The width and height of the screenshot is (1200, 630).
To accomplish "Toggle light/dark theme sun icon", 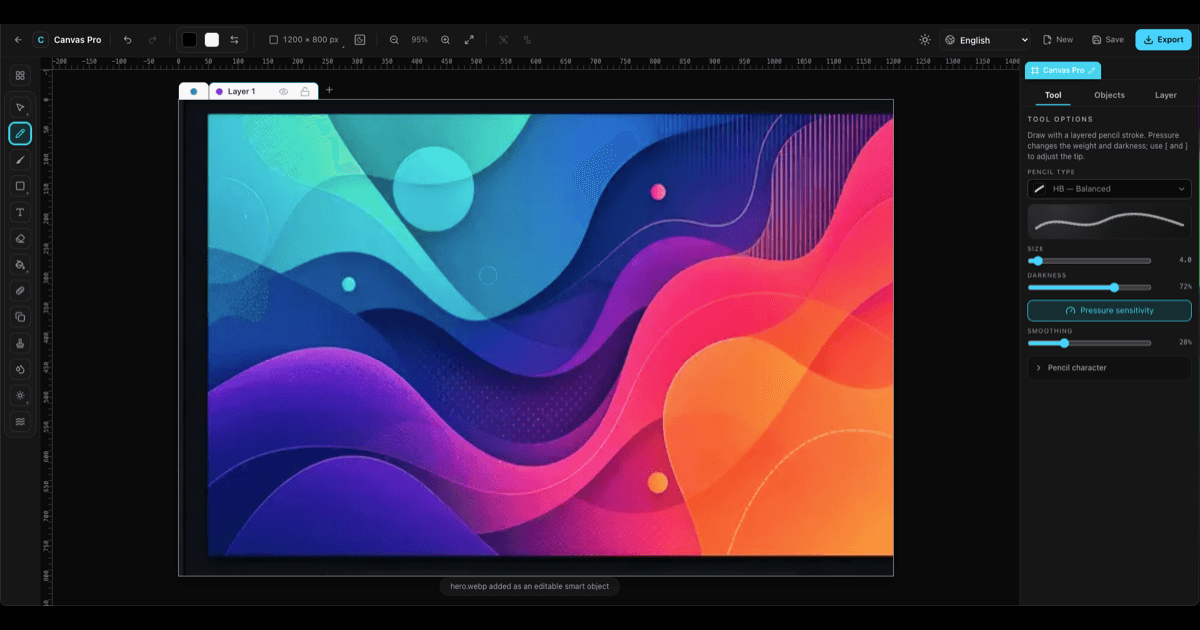I will point(925,40).
